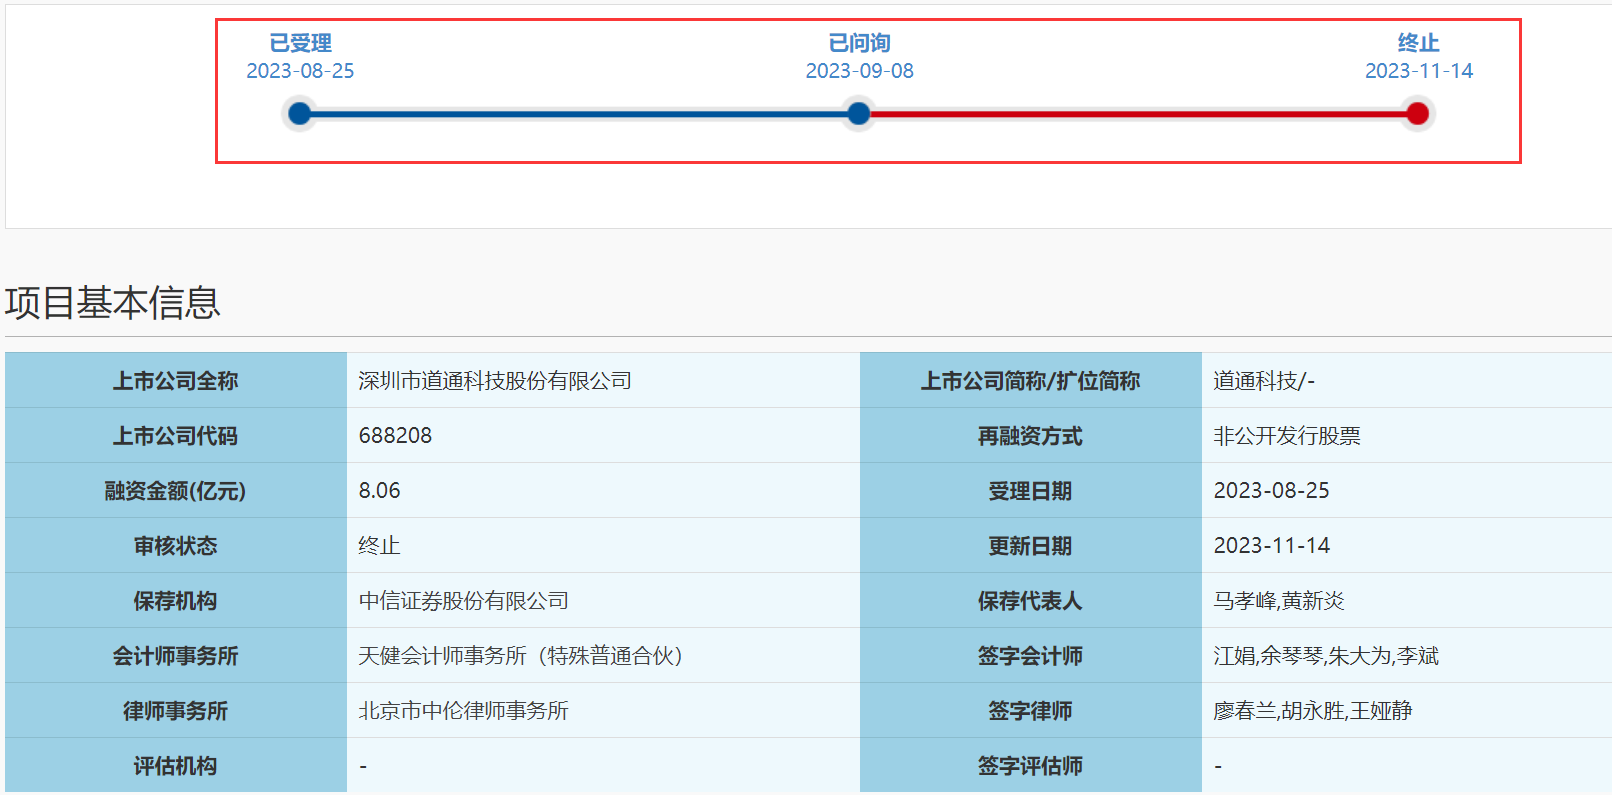Click the 项目基本信息 heading
1612x795 pixels.
pos(112,303)
